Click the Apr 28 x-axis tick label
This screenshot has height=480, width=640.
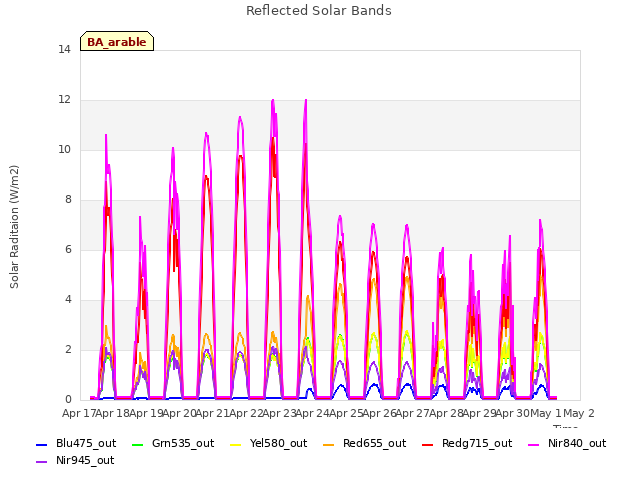pos(446,413)
